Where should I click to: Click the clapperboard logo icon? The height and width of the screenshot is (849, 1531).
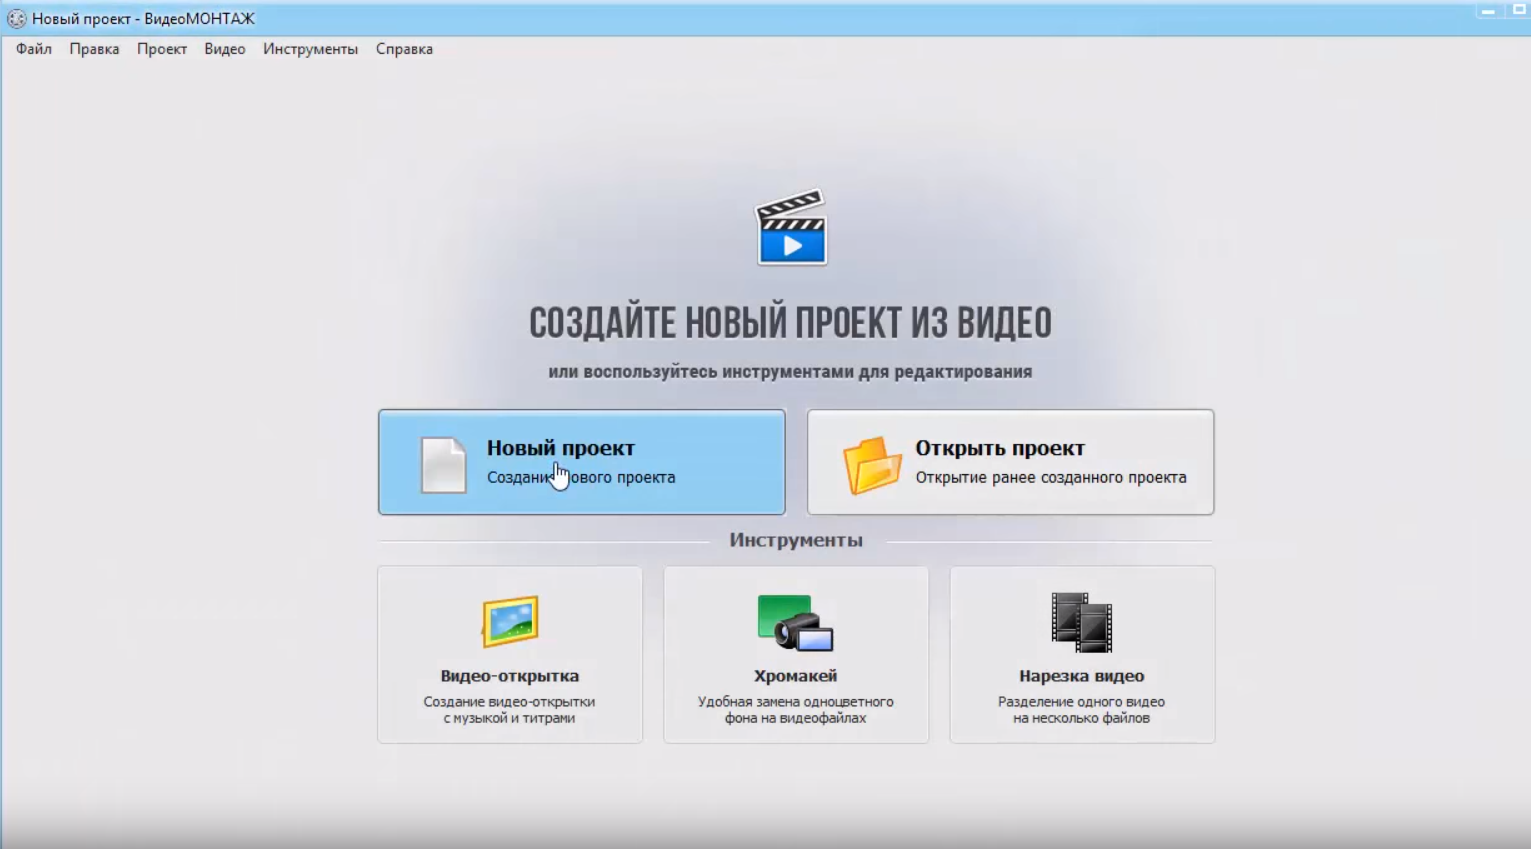(x=791, y=227)
